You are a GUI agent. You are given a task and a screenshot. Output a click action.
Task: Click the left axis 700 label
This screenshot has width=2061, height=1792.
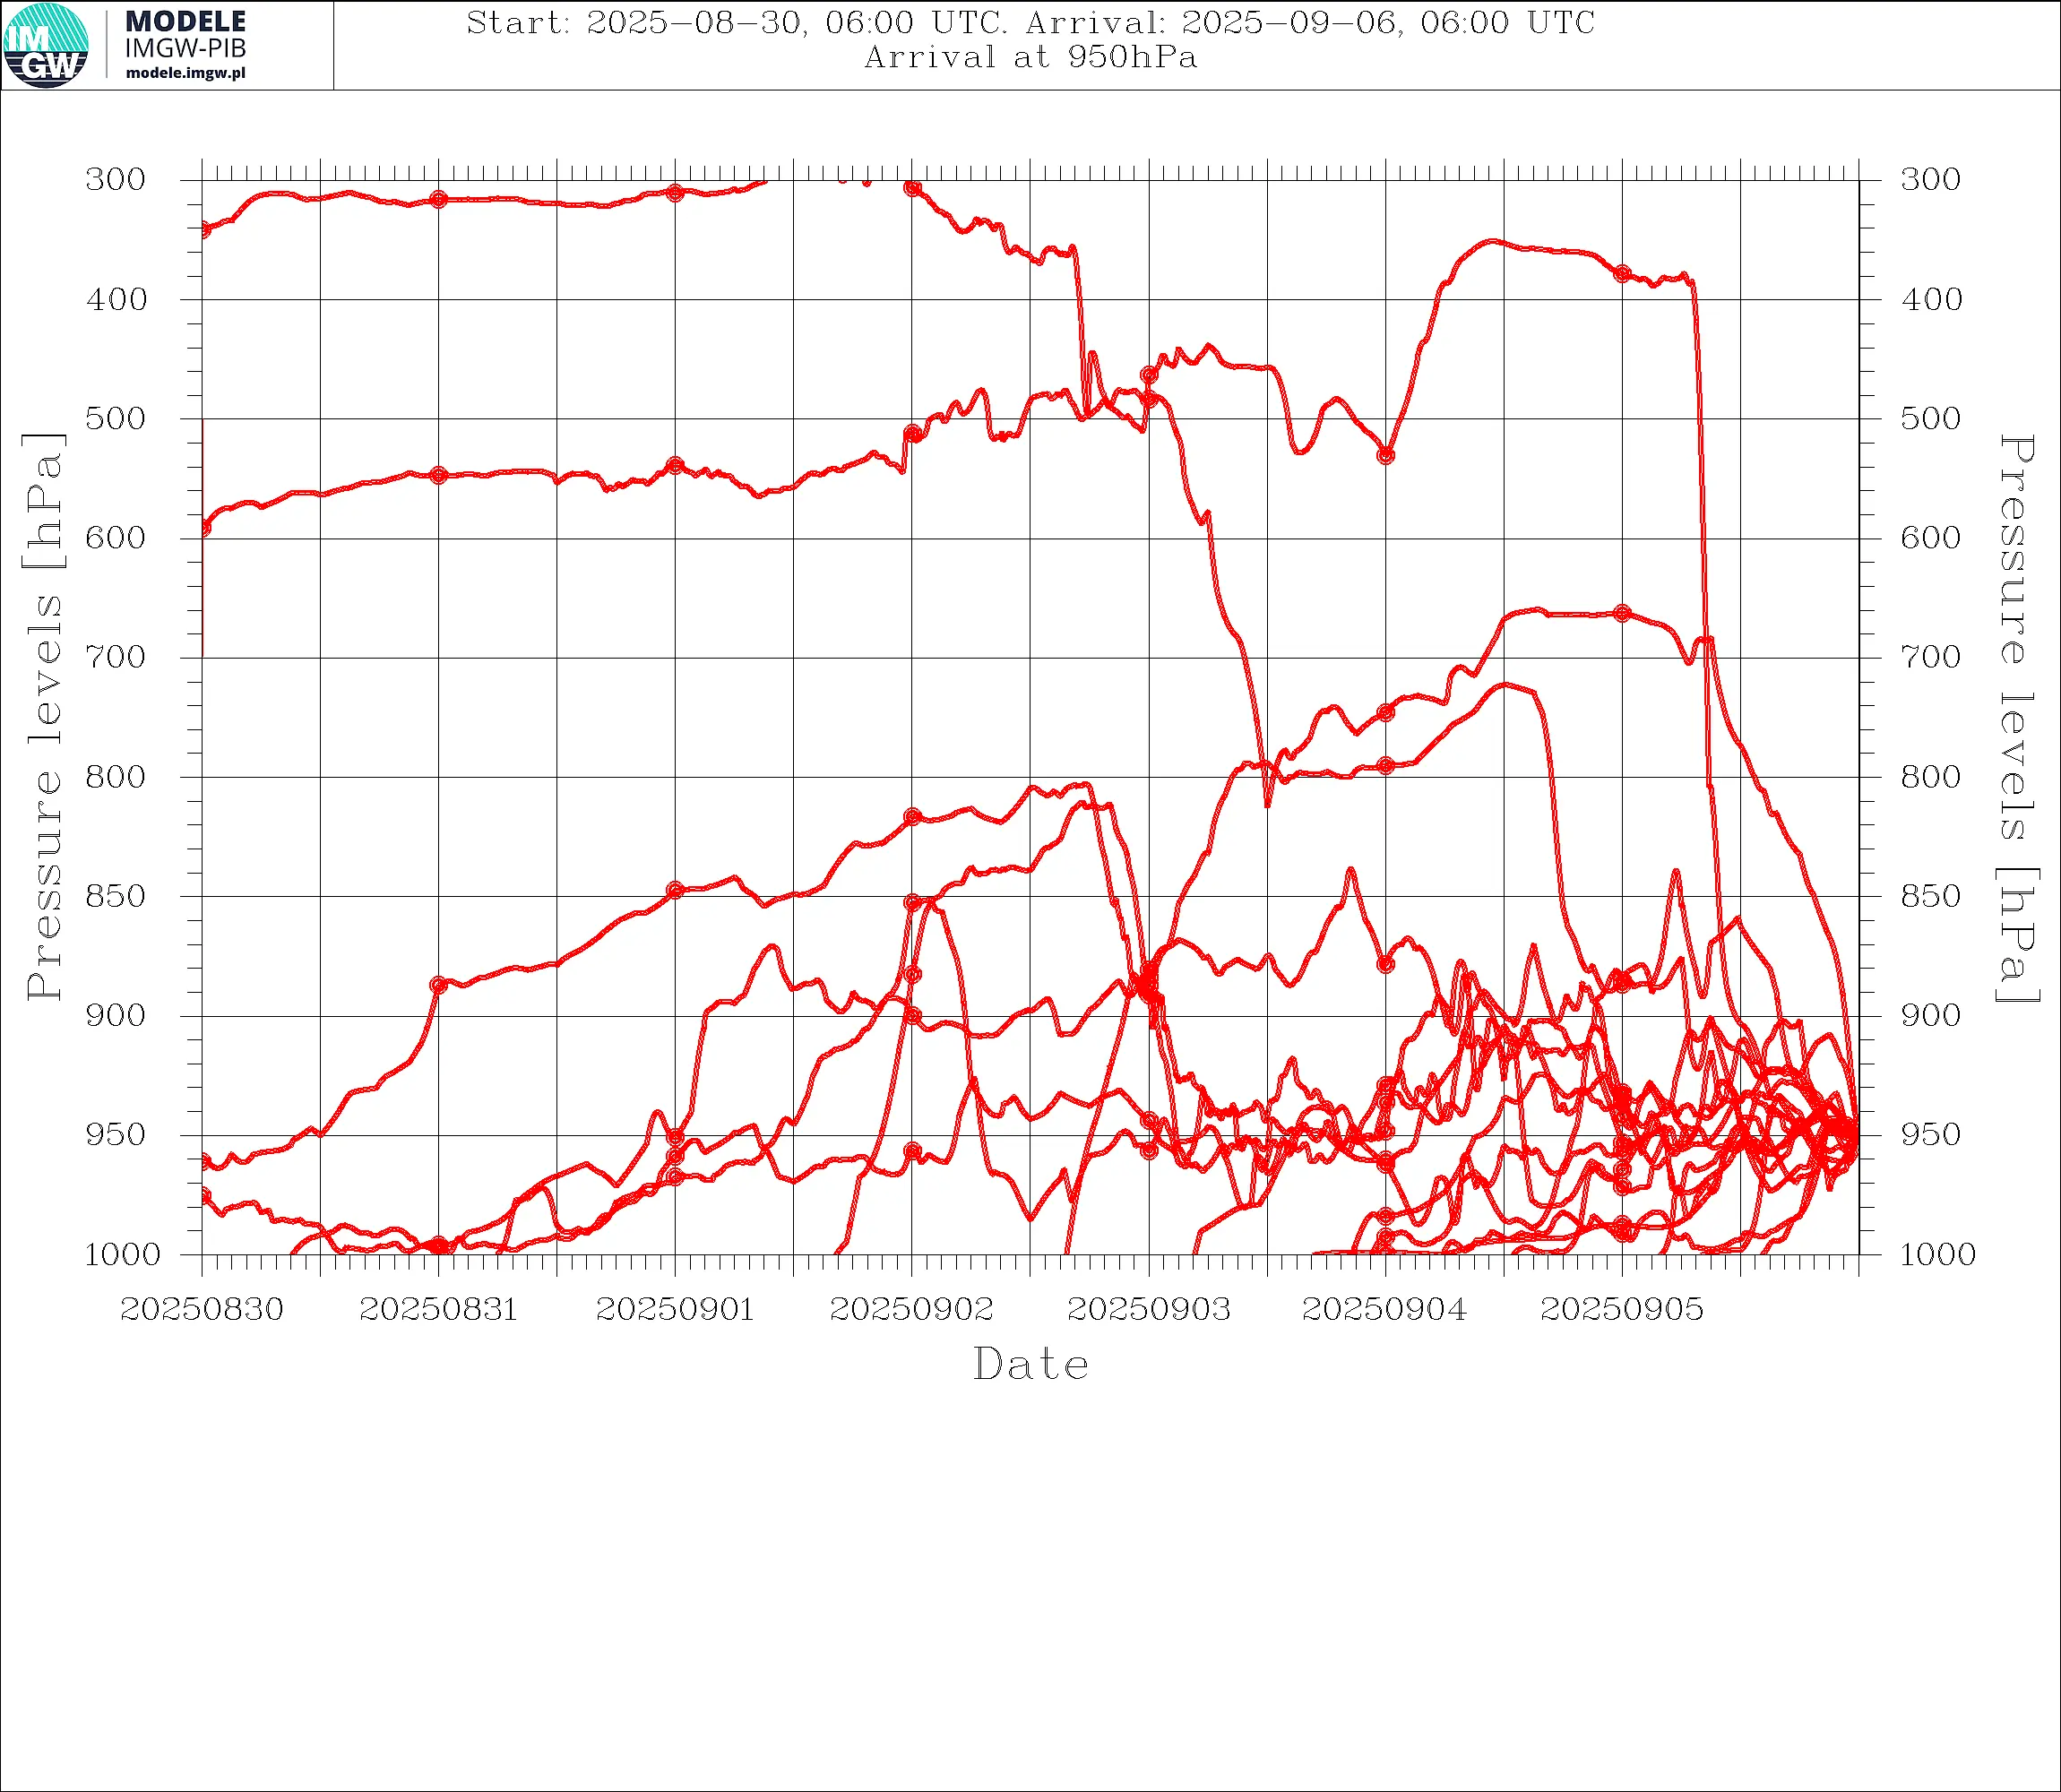[x=116, y=657]
